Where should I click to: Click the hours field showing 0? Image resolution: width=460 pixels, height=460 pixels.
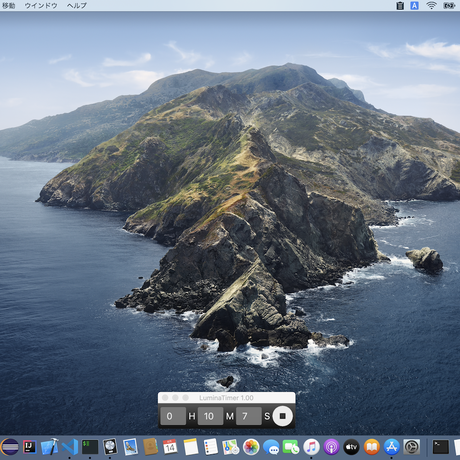click(x=173, y=416)
